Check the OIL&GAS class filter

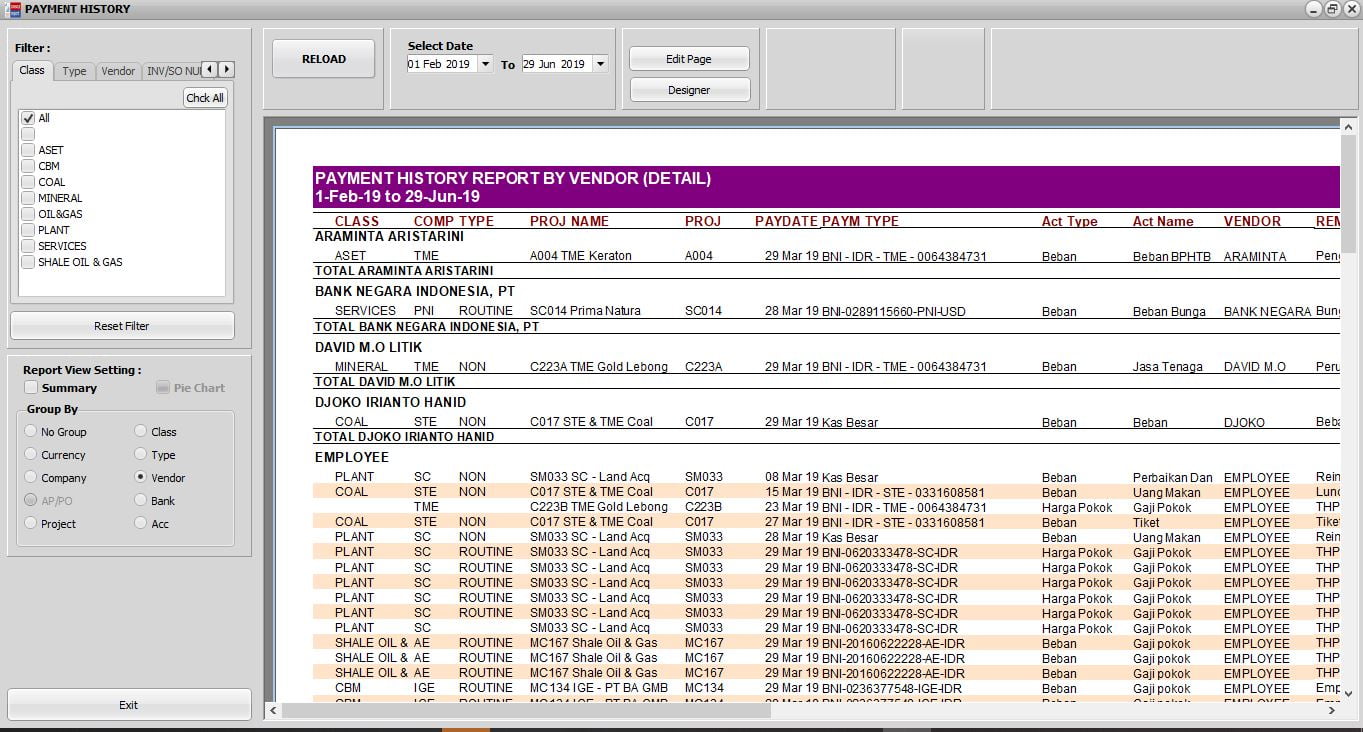coord(28,214)
